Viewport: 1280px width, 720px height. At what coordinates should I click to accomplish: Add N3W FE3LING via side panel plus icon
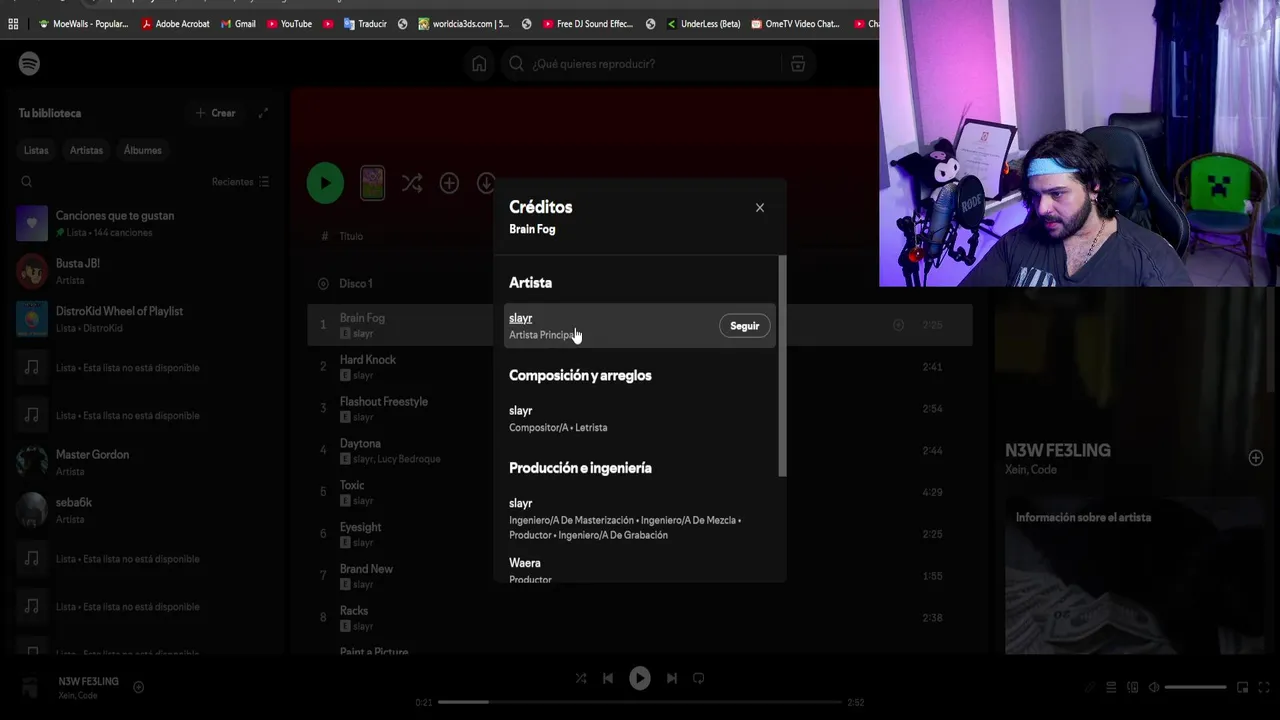click(x=1255, y=458)
